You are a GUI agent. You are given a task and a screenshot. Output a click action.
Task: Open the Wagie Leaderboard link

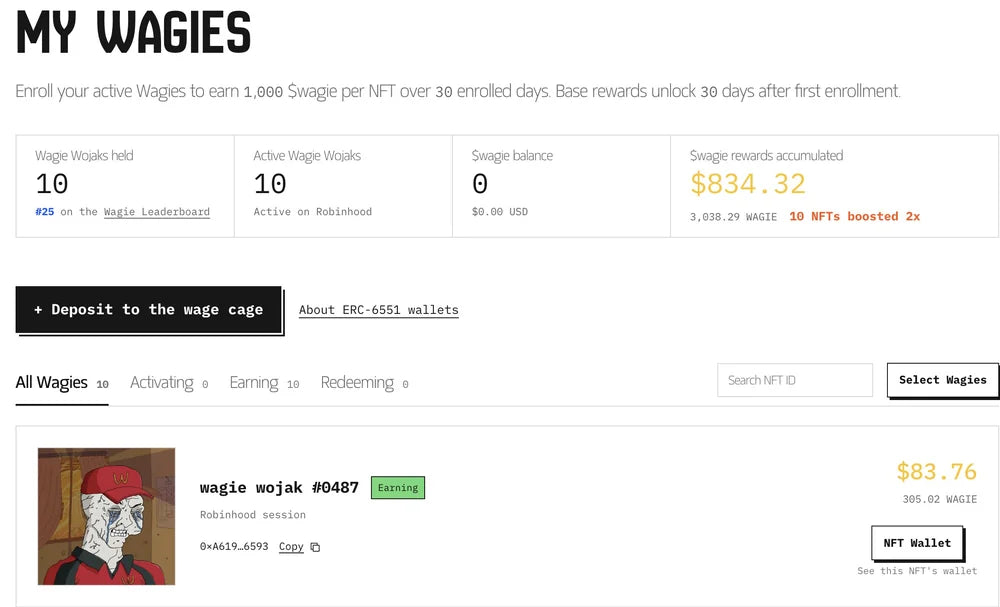157,212
